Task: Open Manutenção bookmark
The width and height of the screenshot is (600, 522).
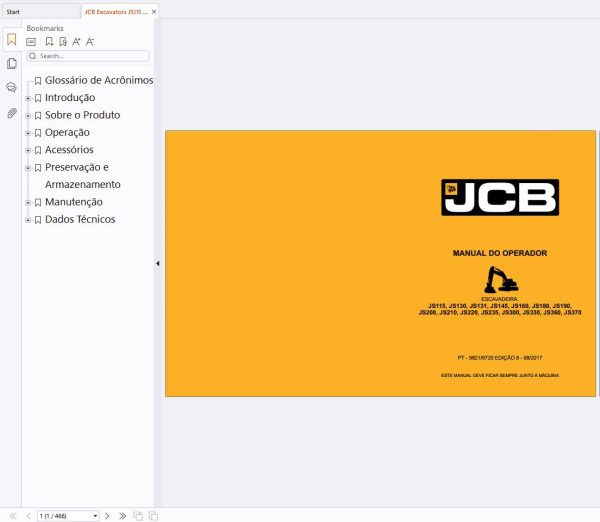Action: click(74, 202)
